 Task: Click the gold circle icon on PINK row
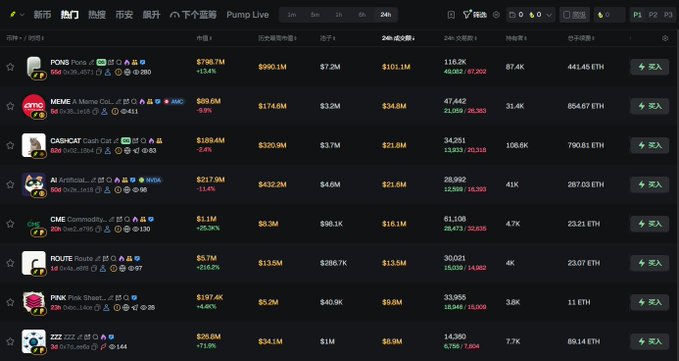coord(116,308)
